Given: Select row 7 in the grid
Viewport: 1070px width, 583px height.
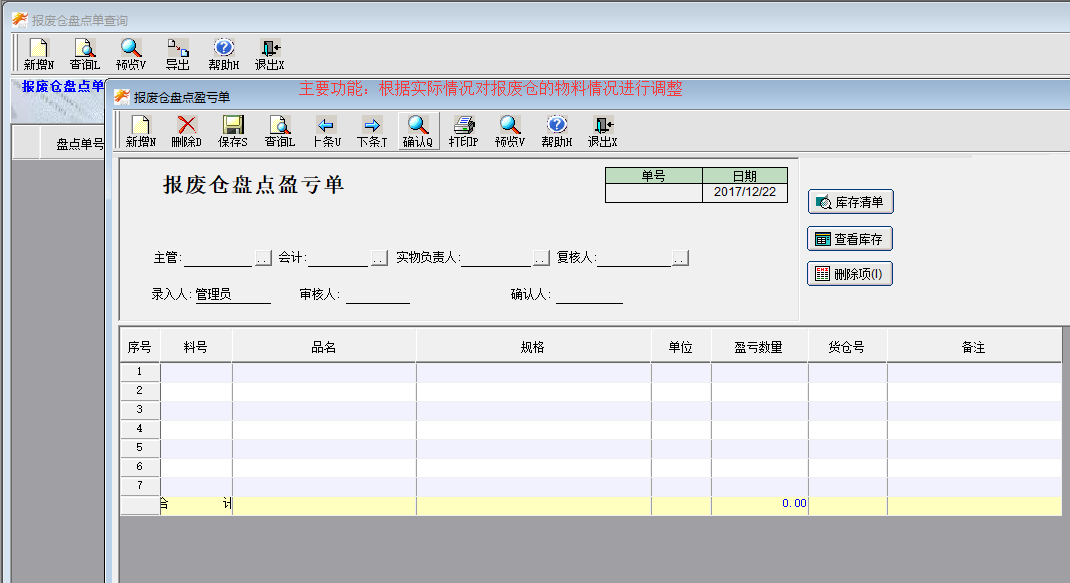Looking at the screenshot, I should pyautogui.click(x=140, y=486).
